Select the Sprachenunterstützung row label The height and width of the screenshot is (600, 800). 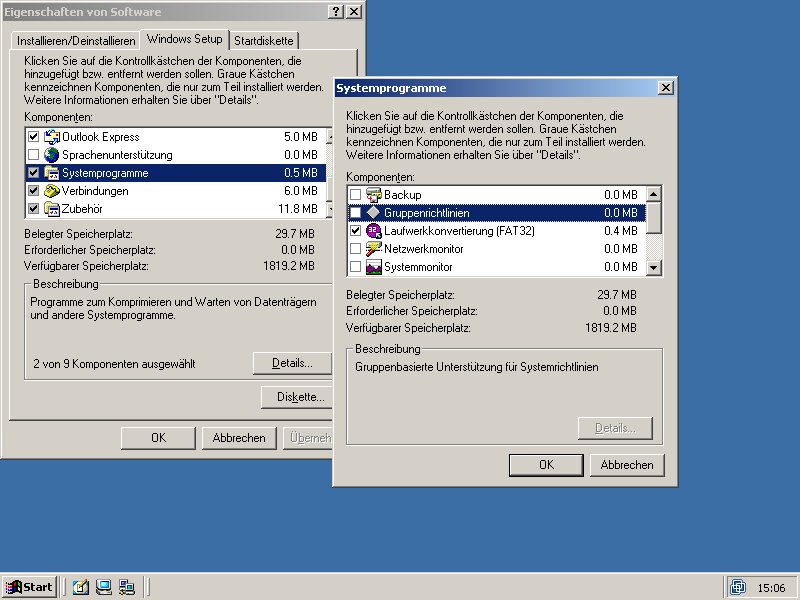click(117, 155)
